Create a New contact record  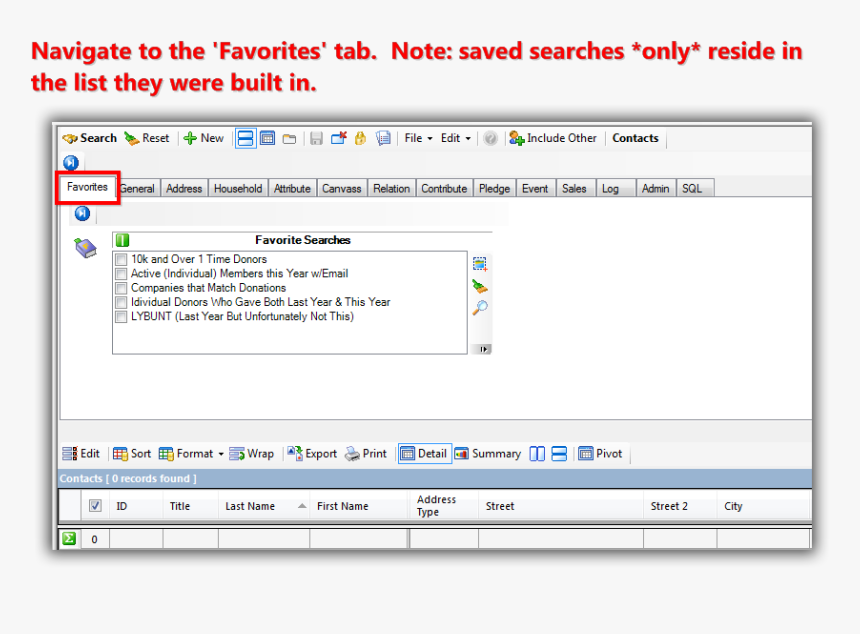203,138
